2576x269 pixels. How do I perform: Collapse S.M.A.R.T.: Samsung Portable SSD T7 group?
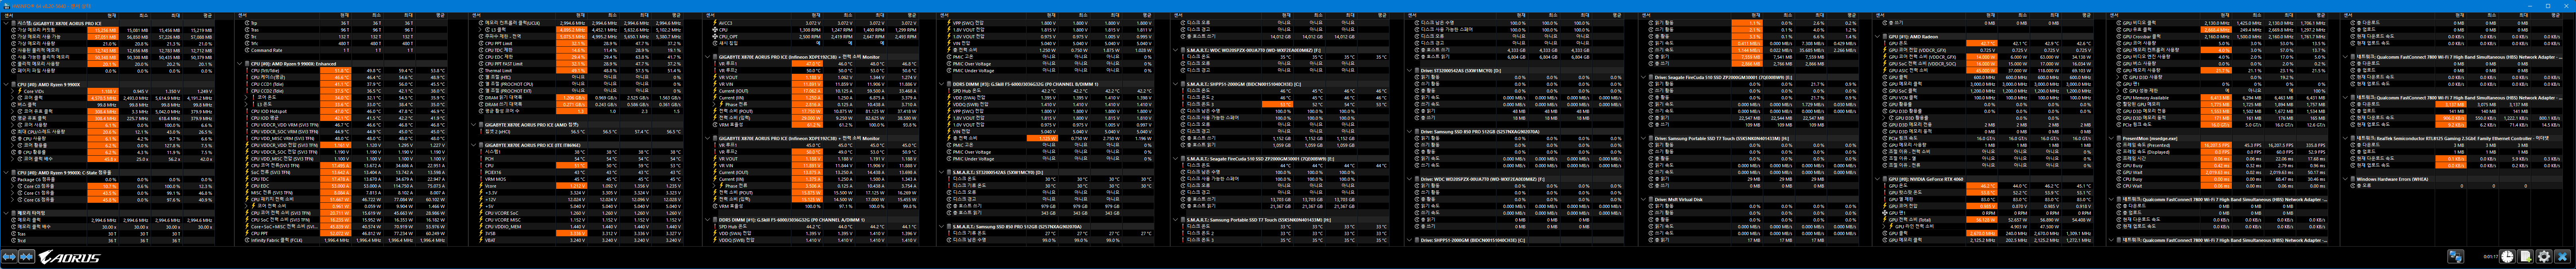(1175, 220)
